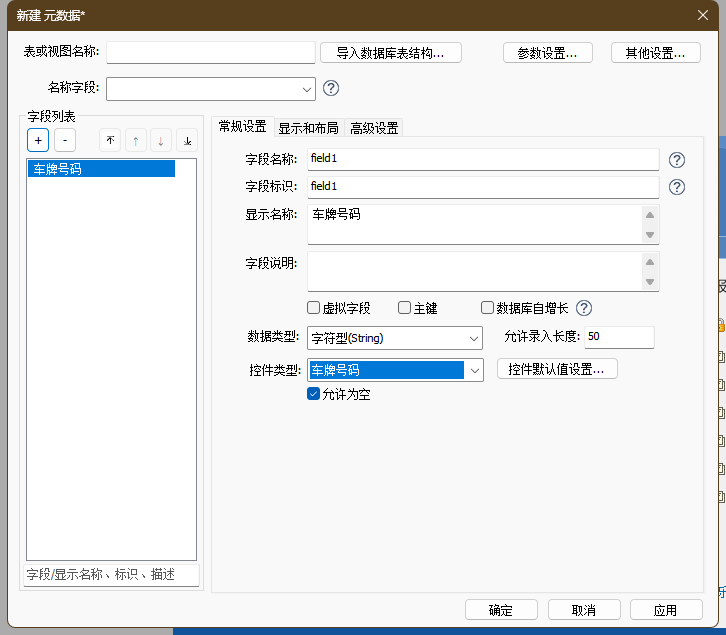Expand the 名称字段 combo box
The width and height of the screenshot is (726, 635).
click(x=306, y=89)
